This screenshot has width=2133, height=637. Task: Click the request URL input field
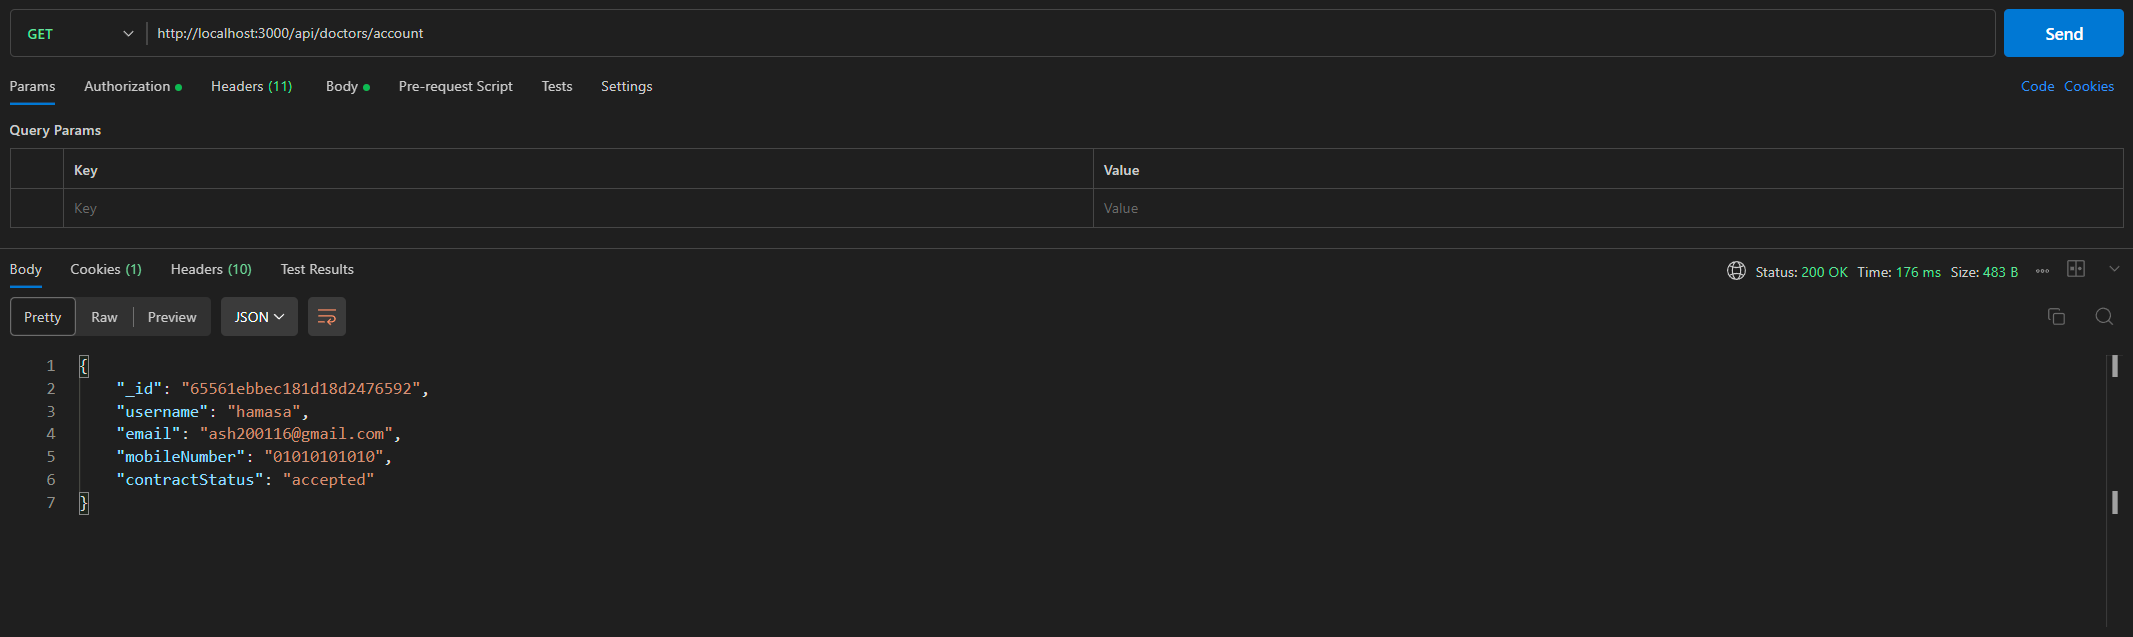(1070, 34)
